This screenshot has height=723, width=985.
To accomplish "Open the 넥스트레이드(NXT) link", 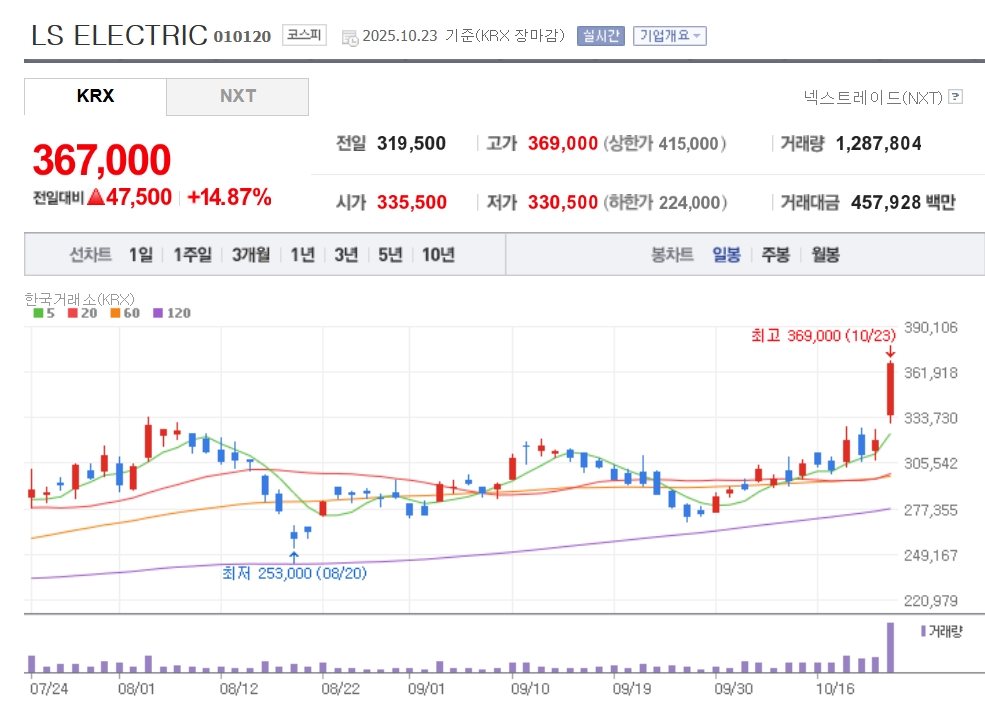I will pyautogui.click(x=873, y=97).
